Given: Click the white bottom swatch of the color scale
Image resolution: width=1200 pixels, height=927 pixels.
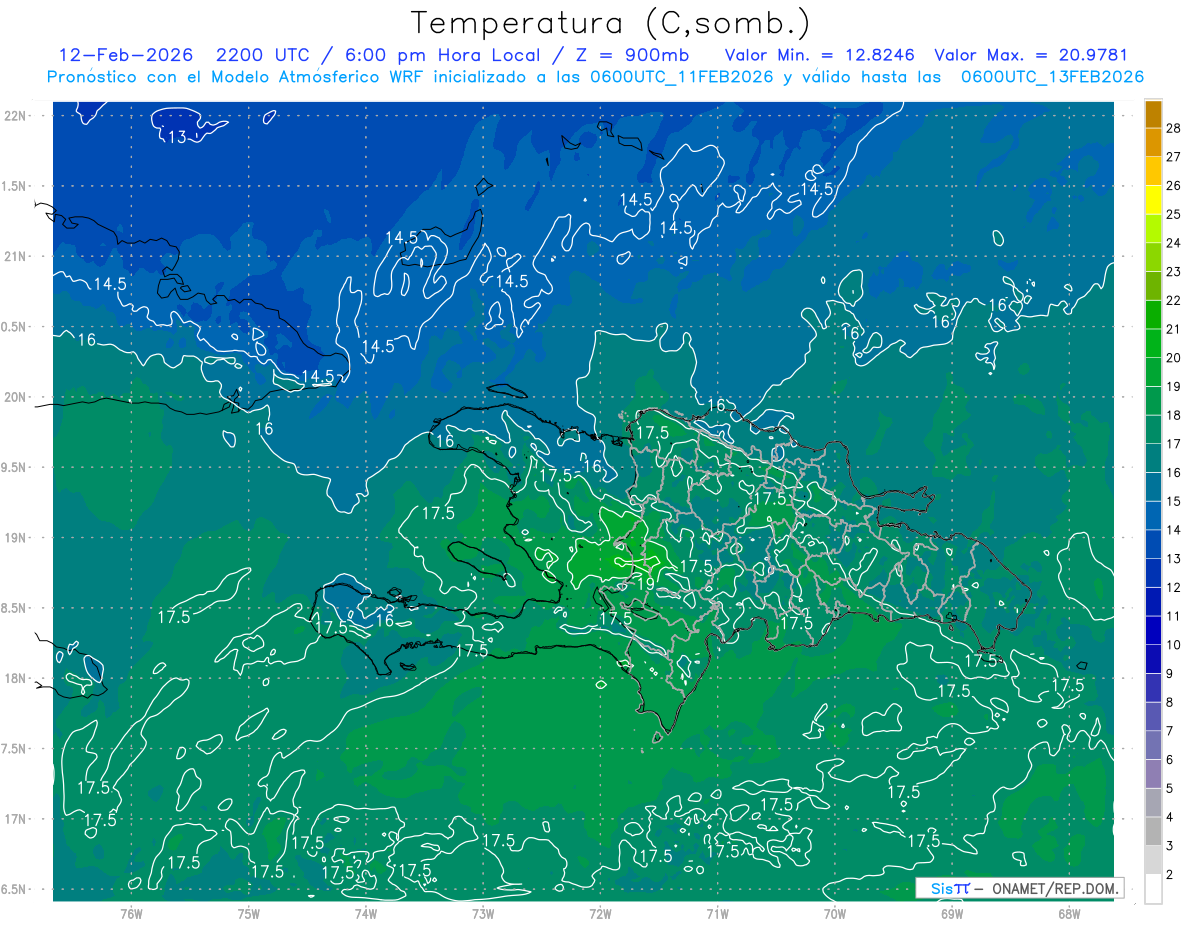Looking at the screenshot, I should (1153, 889).
